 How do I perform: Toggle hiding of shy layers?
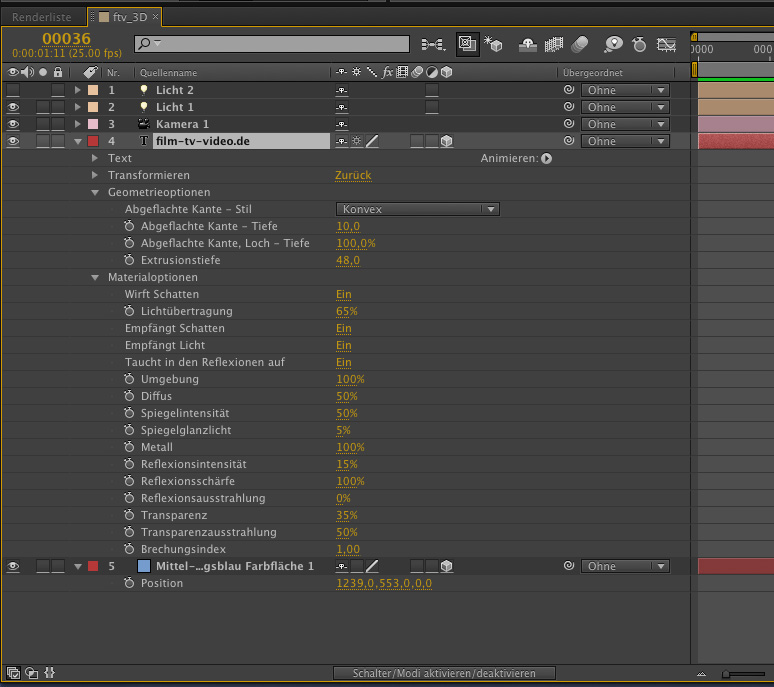(527, 44)
